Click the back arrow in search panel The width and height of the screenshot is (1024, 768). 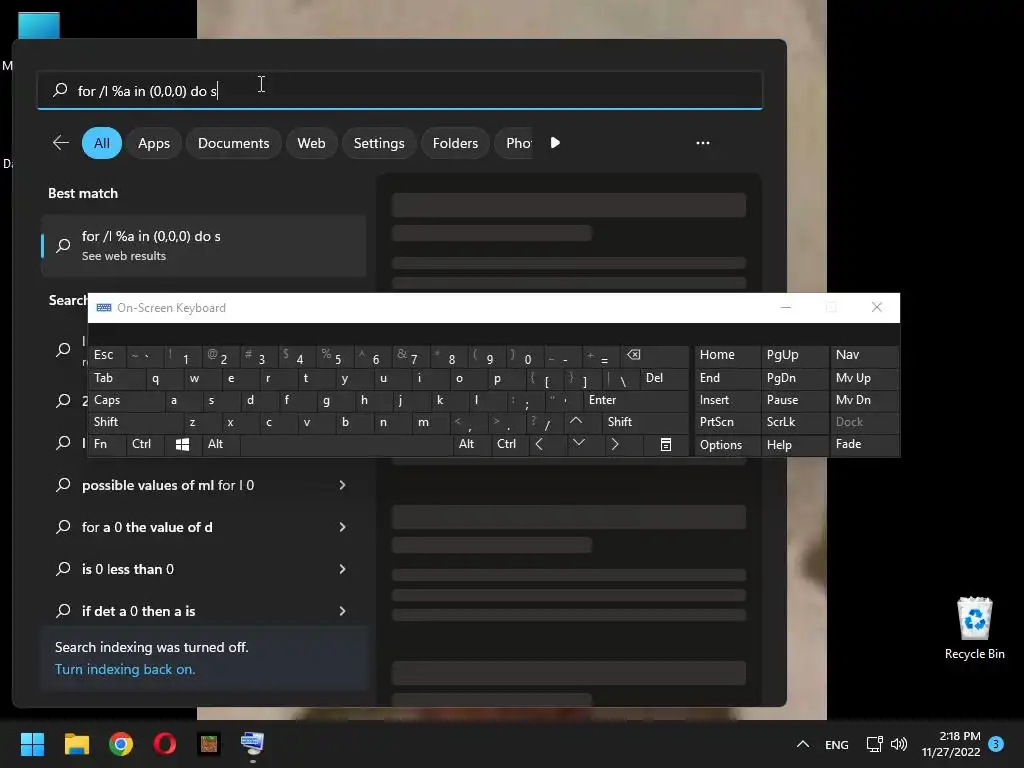pyautogui.click(x=61, y=142)
